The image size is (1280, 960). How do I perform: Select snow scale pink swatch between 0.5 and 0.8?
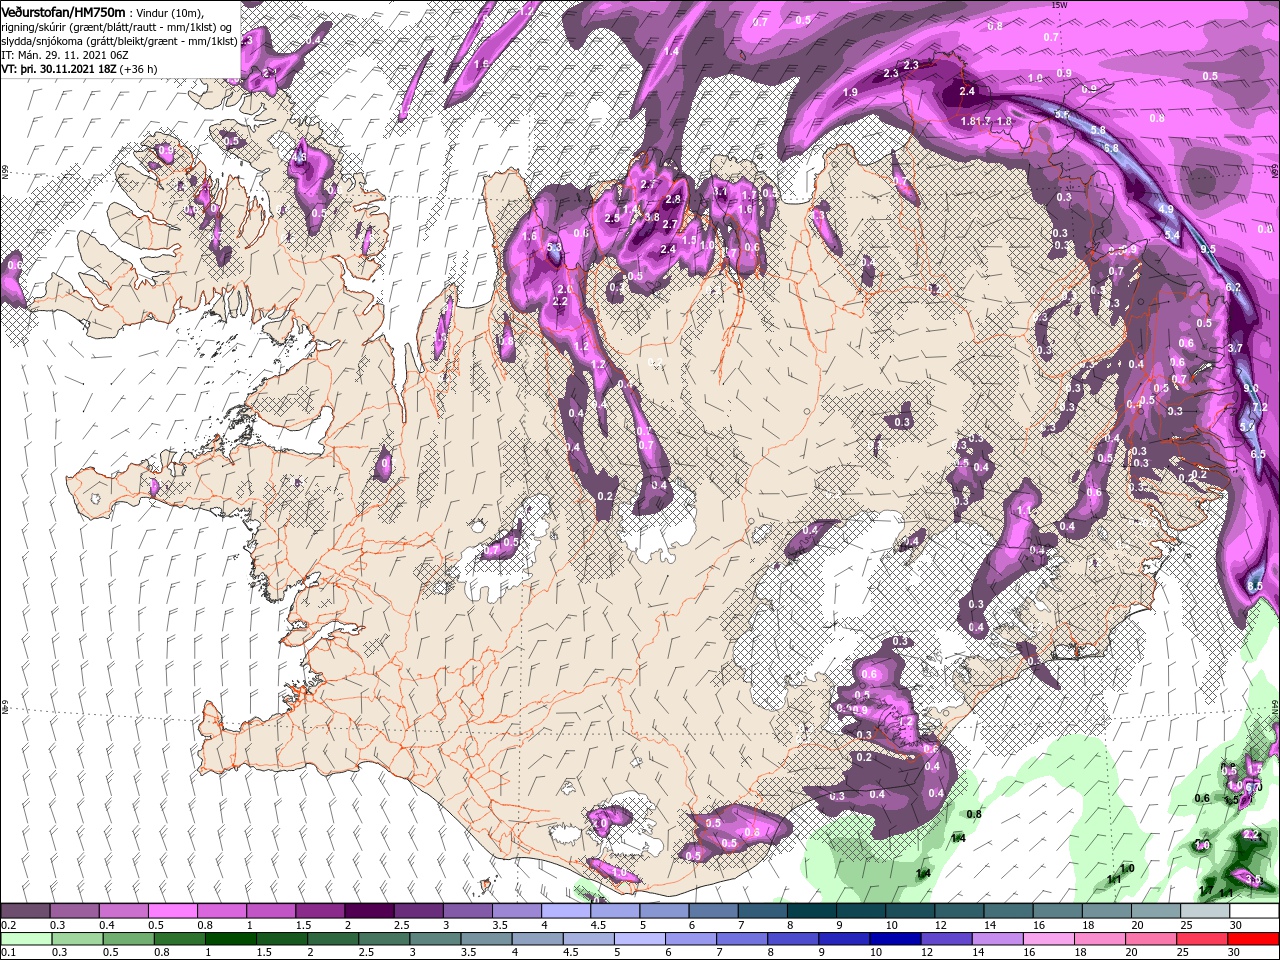173,912
